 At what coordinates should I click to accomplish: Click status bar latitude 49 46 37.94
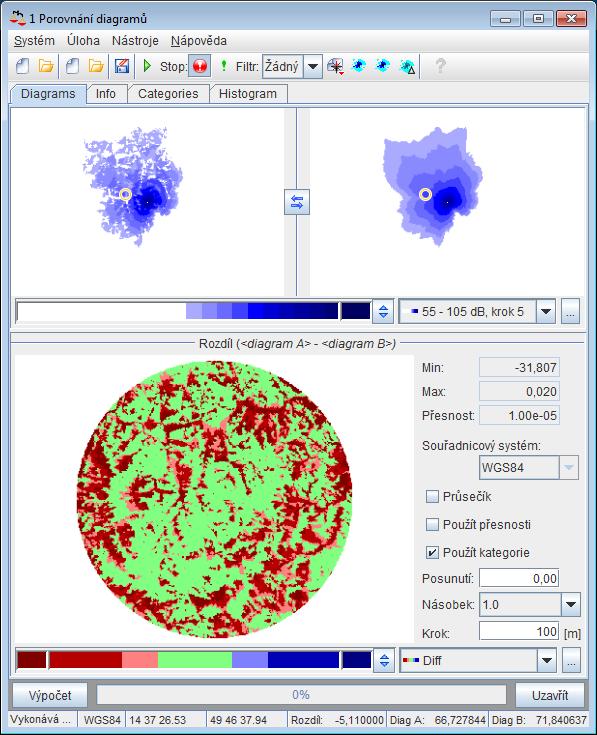238,720
